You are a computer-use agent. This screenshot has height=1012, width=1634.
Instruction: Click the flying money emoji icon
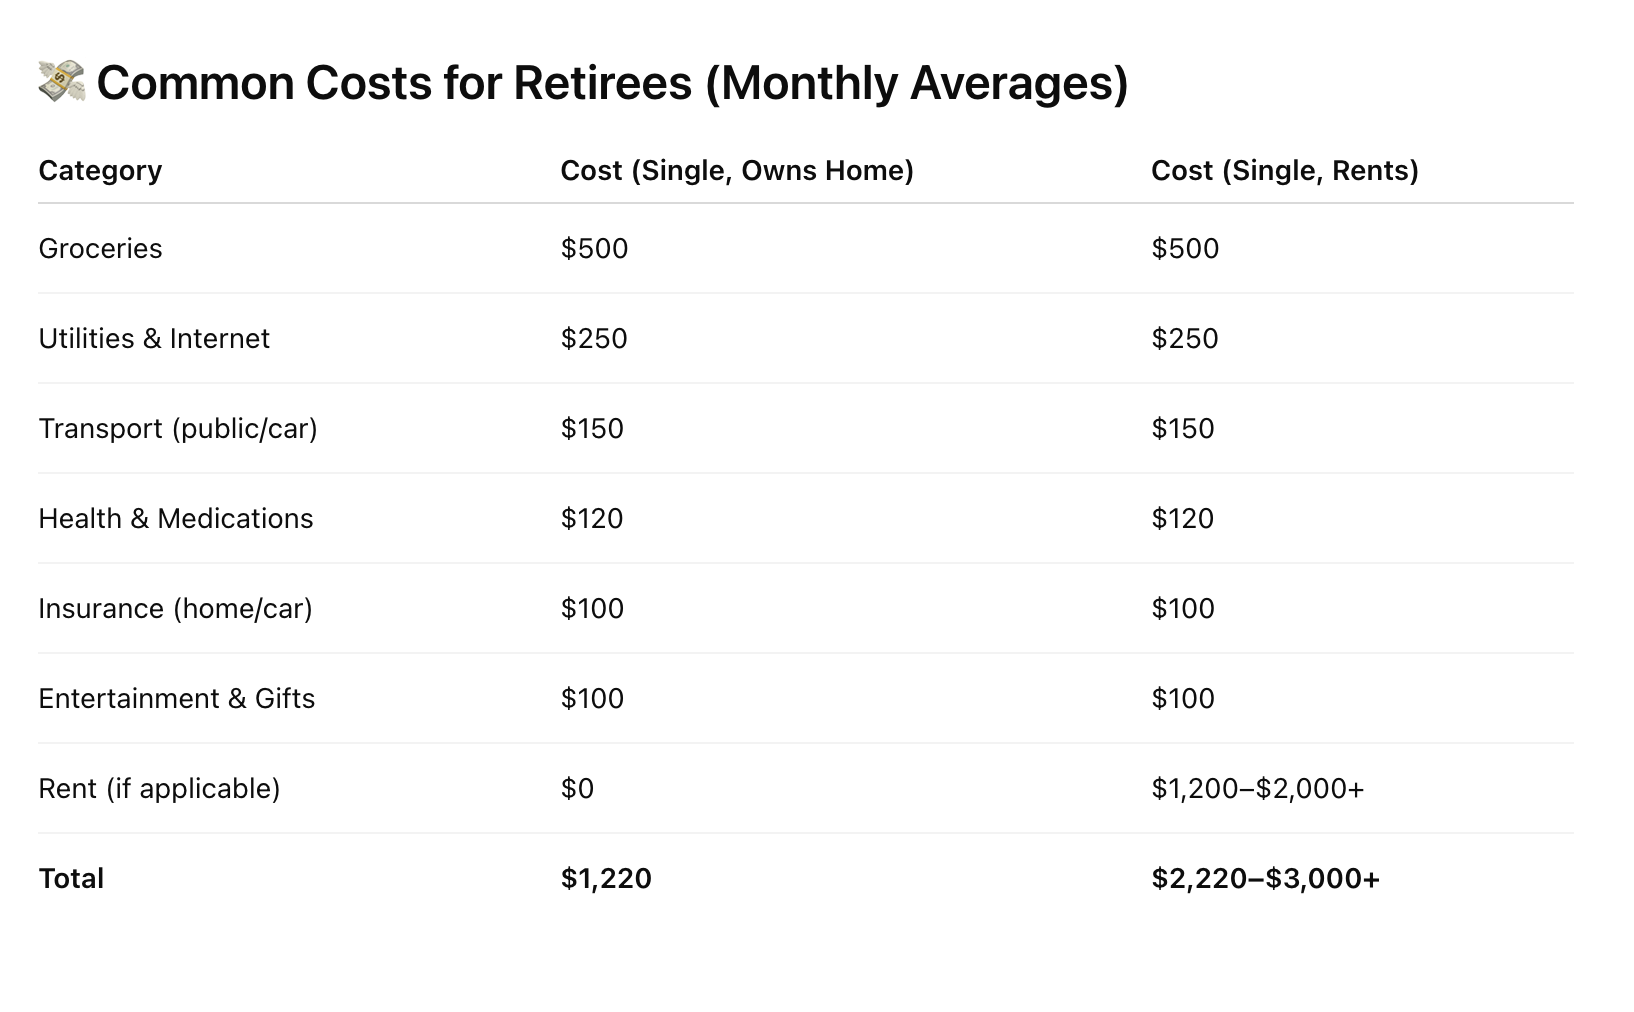pos(61,81)
